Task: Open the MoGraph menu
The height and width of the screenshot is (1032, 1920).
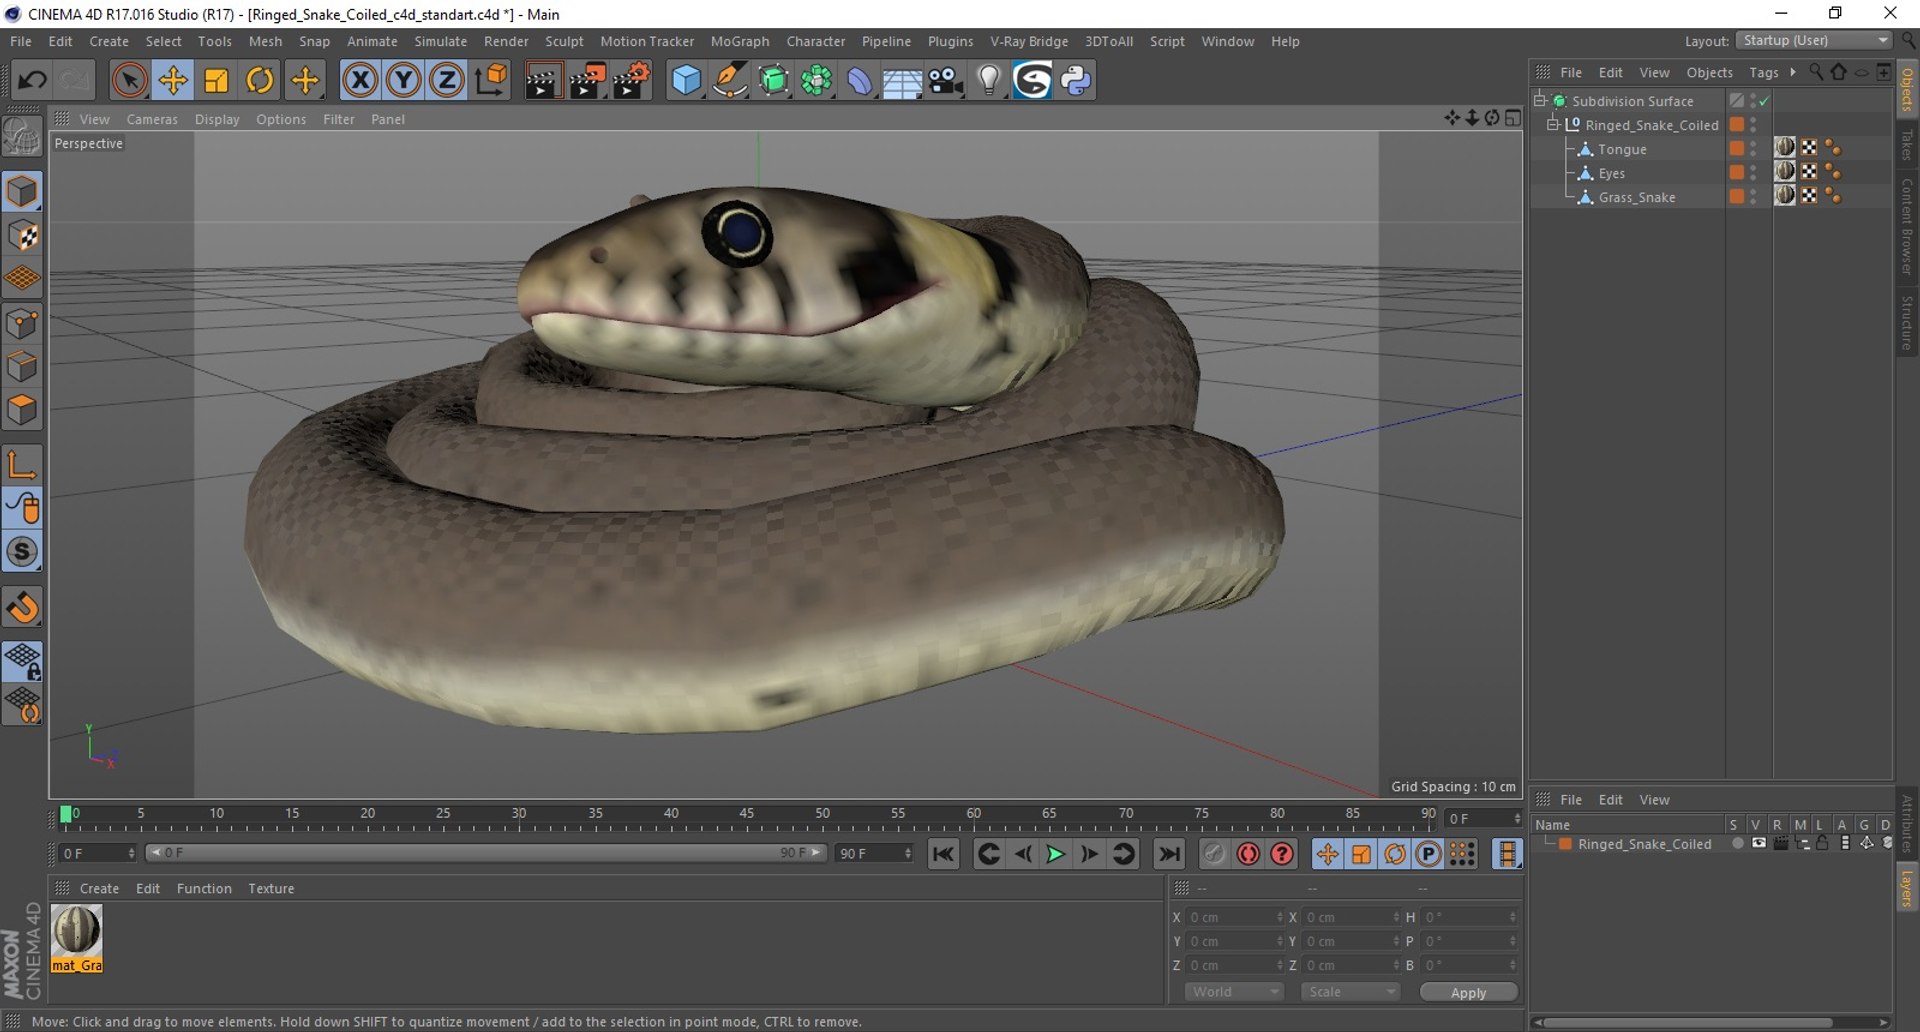Action: (x=740, y=41)
